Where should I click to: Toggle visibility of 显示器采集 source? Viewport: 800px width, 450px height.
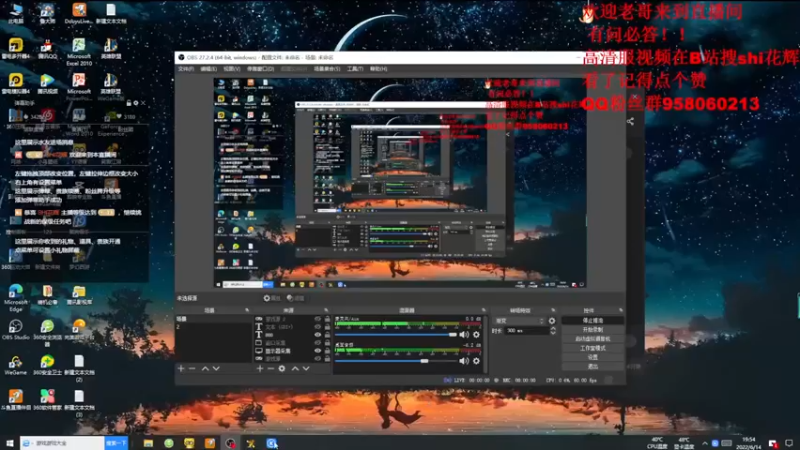click(x=317, y=351)
